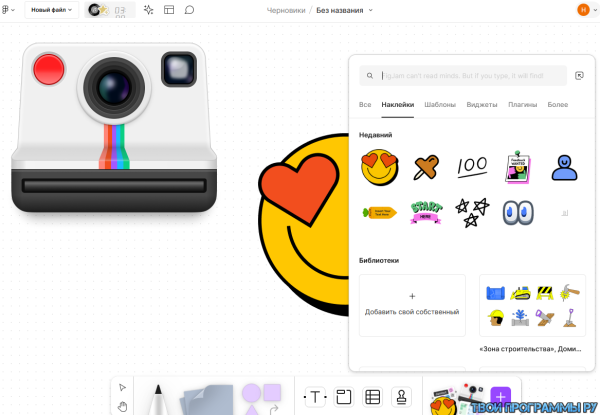Select the Наклейки tab
This screenshot has width=600, height=415.
[398, 104]
